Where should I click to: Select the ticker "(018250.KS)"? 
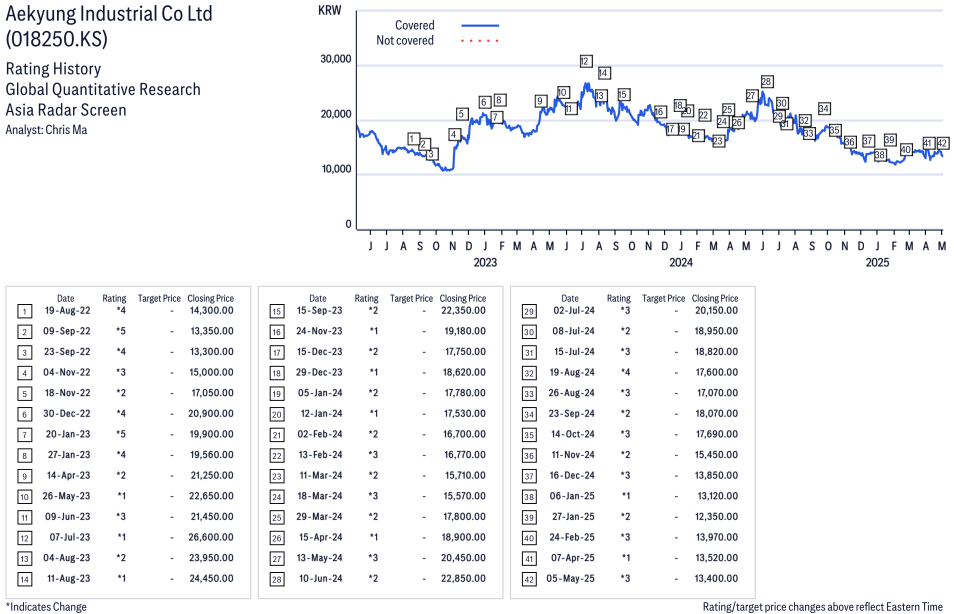[x=57, y=38]
